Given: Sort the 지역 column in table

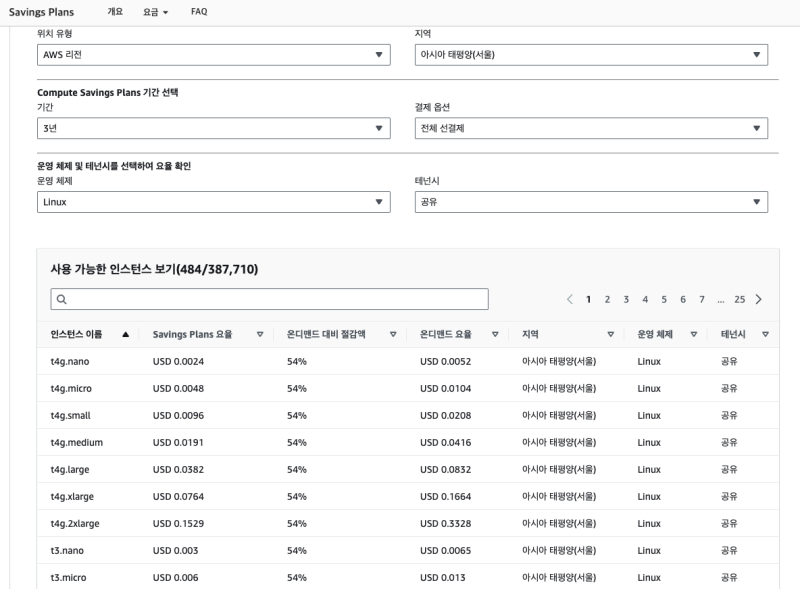Looking at the screenshot, I should pos(610,334).
